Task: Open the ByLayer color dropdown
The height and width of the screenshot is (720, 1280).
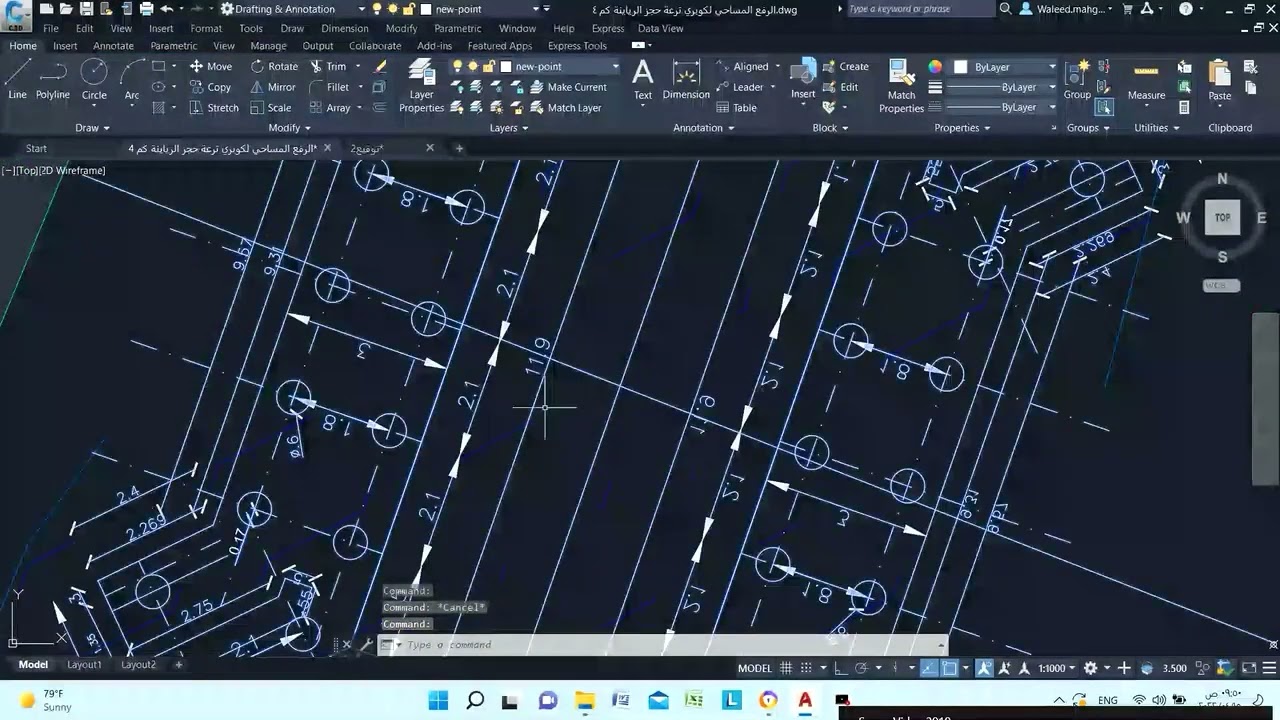Action: coord(1052,67)
